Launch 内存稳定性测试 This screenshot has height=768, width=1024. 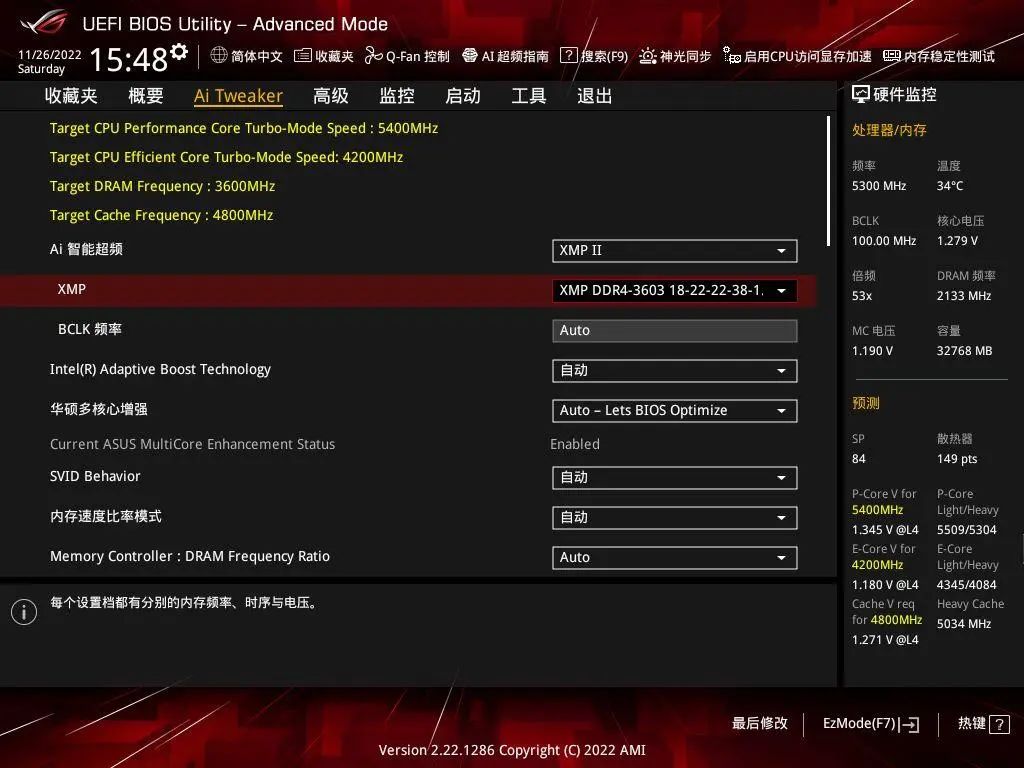click(939, 56)
